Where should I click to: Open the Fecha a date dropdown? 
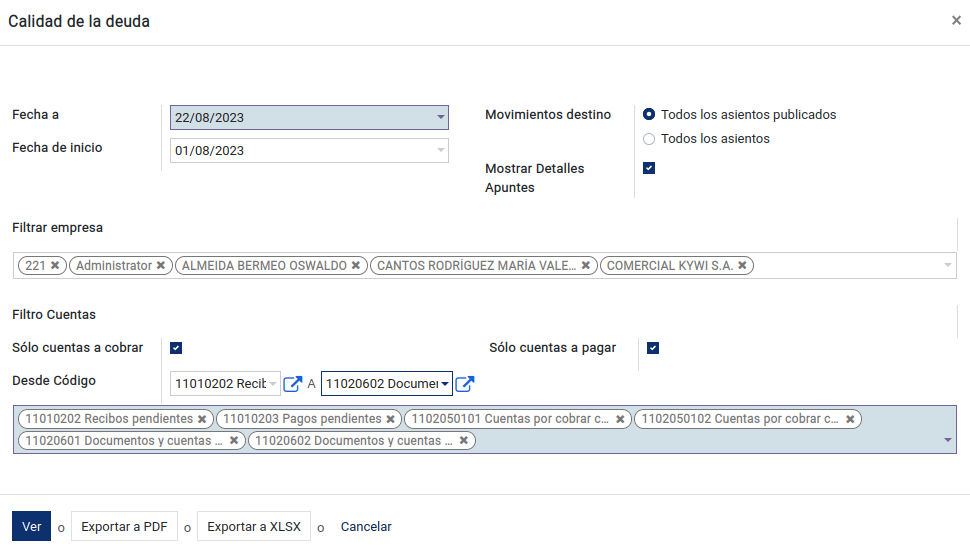click(x=440, y=117)
